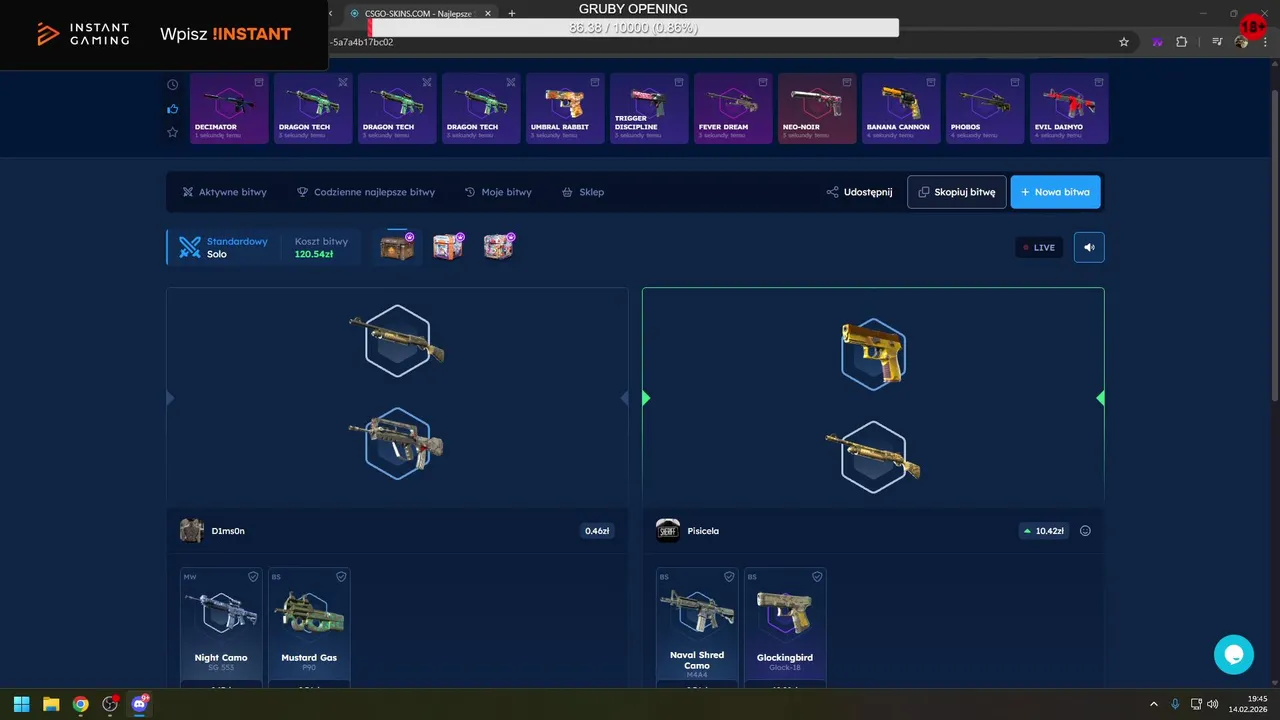
Task: Go to Codzienne najlepsze bitwy tab
Action: pyautogui.click(x=365, y=192)
